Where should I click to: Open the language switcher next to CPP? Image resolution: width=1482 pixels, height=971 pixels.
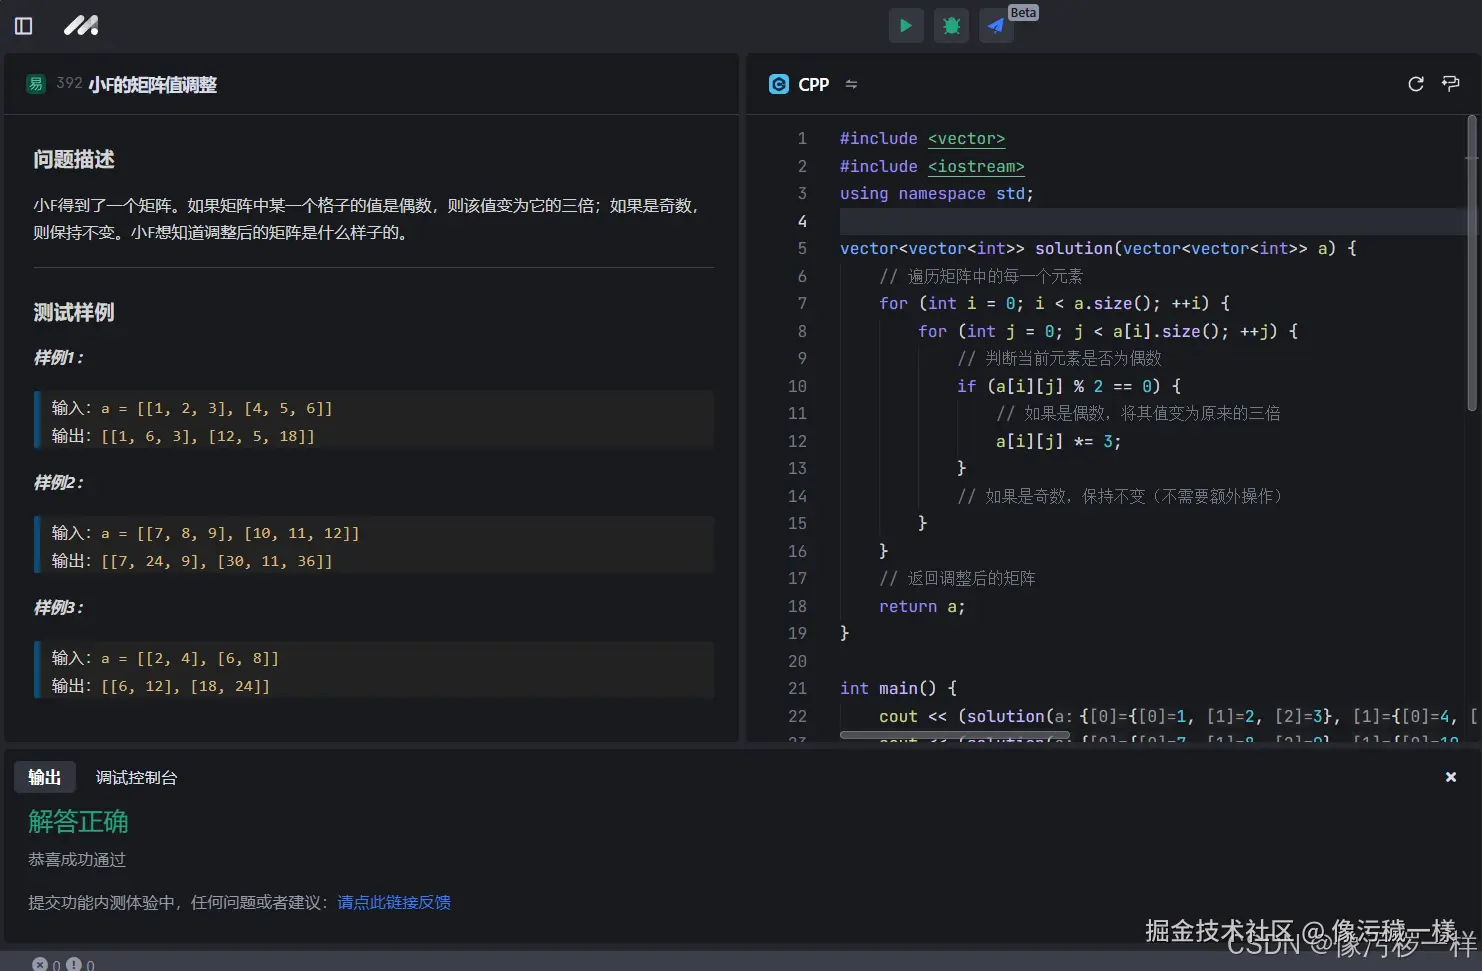(851, 84)
